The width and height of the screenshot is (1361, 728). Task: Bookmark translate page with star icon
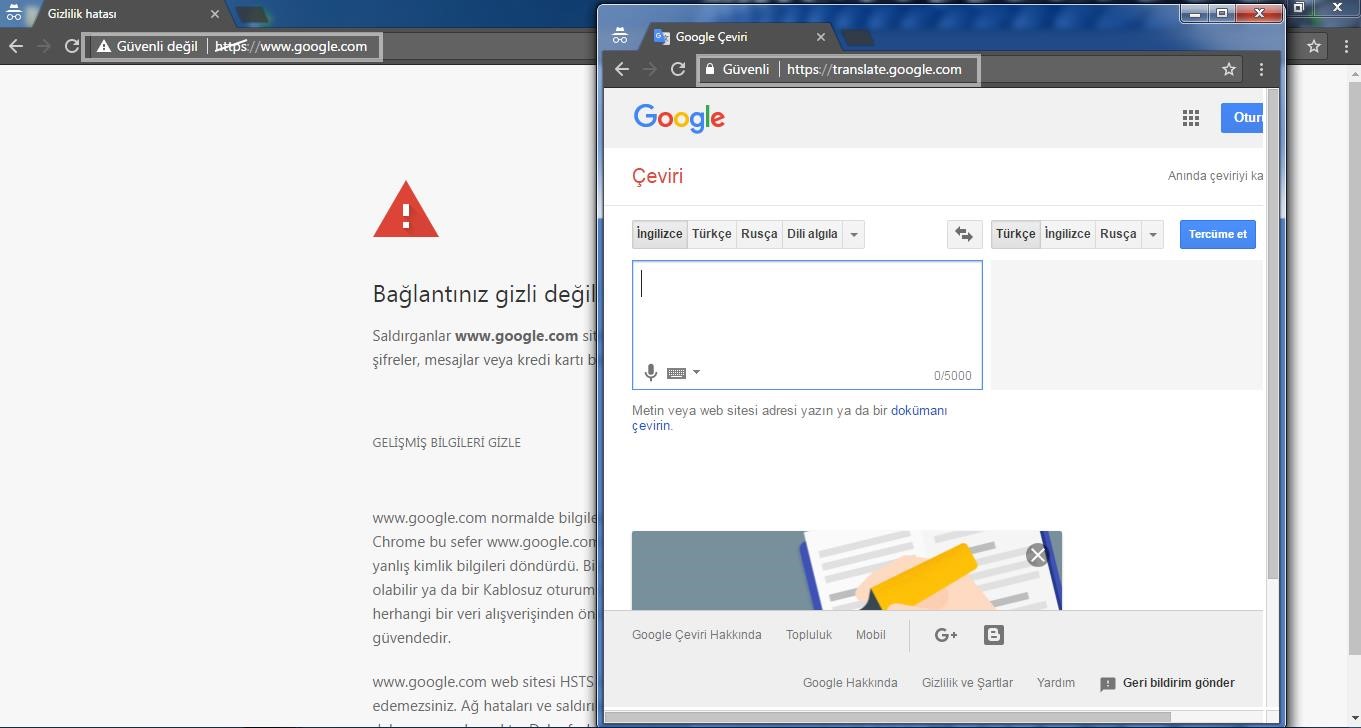coord(1229,69)
